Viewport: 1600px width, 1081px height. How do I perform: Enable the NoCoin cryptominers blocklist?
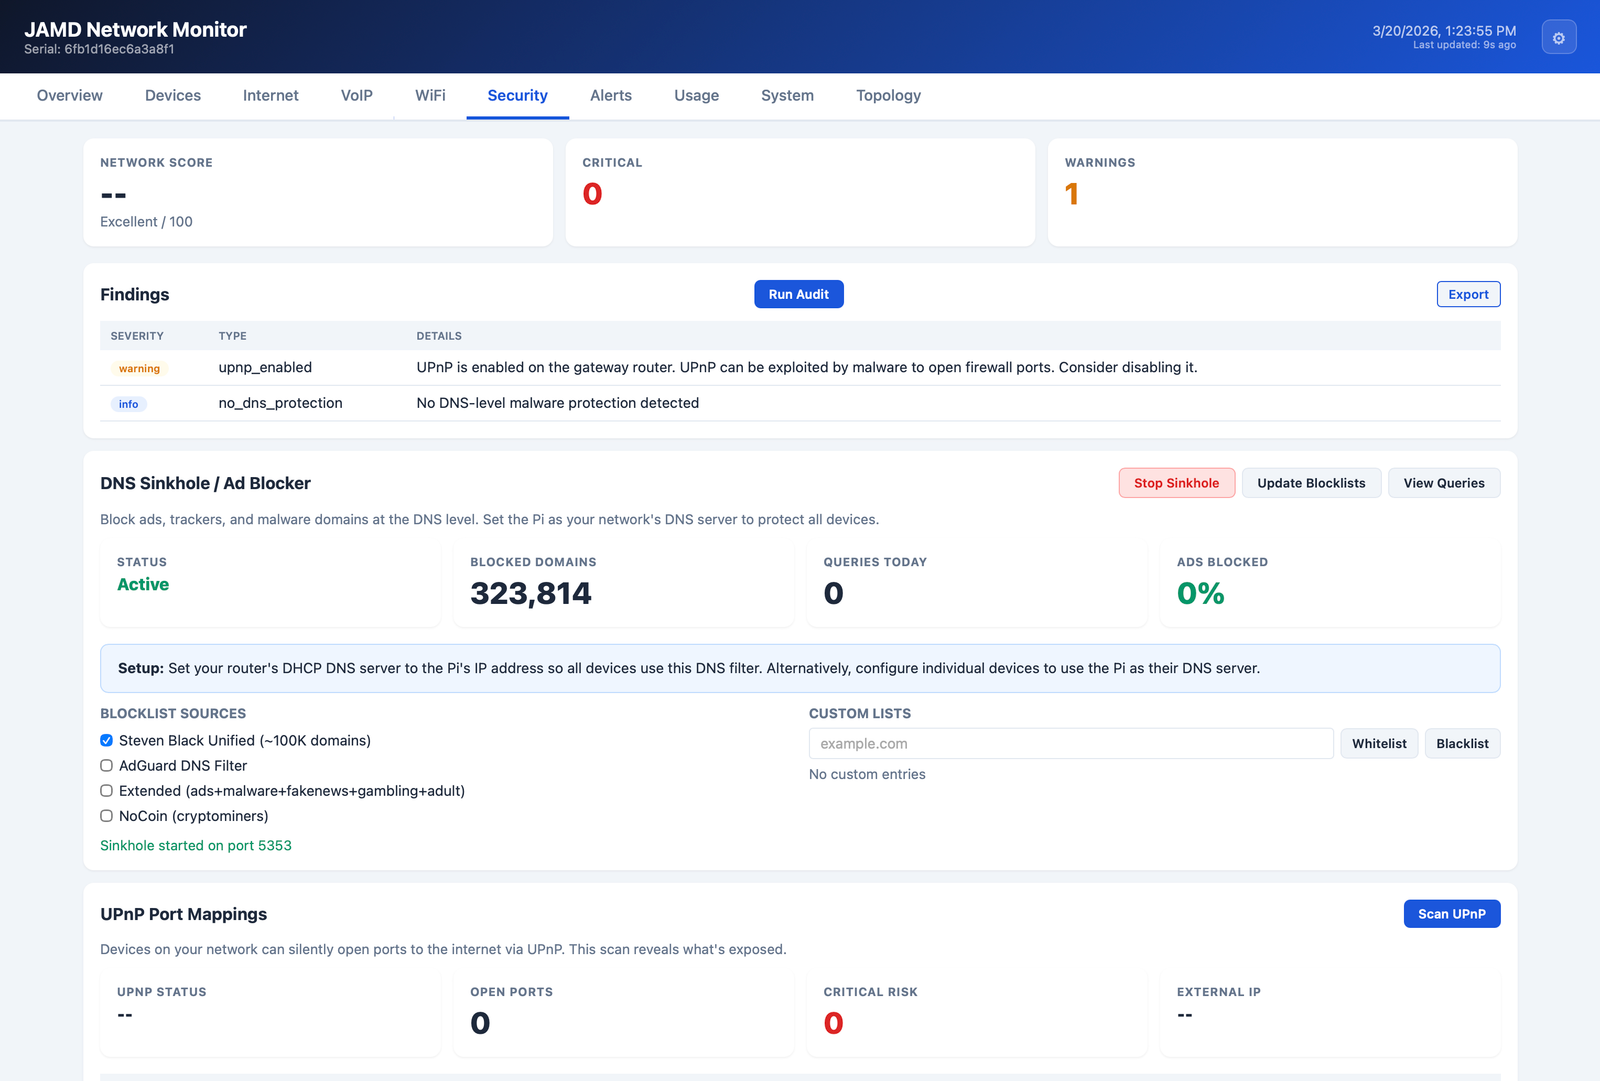click(106, 816)
